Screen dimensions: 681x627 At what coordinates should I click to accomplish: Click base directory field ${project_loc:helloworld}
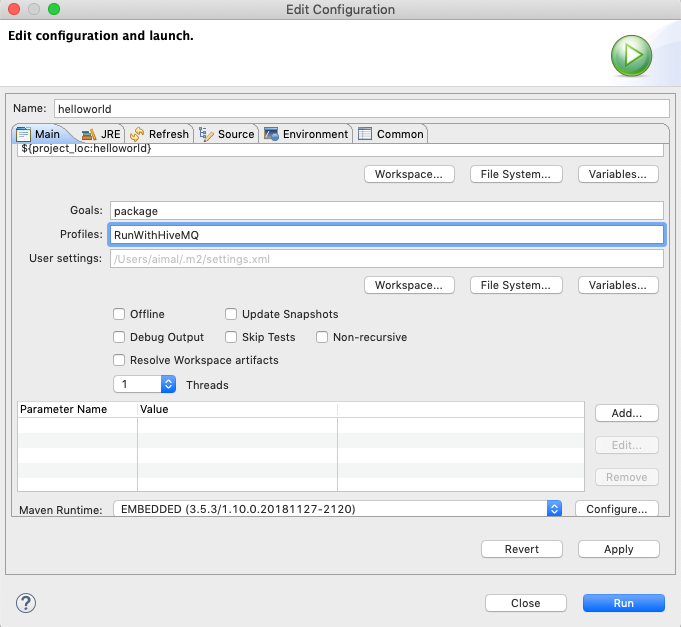coord(340,149)
